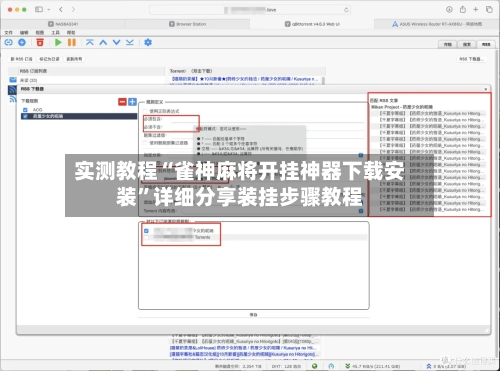Open the 编辑 menu
500x371 pixels.
pyautogui.click(x=24, y=32)
